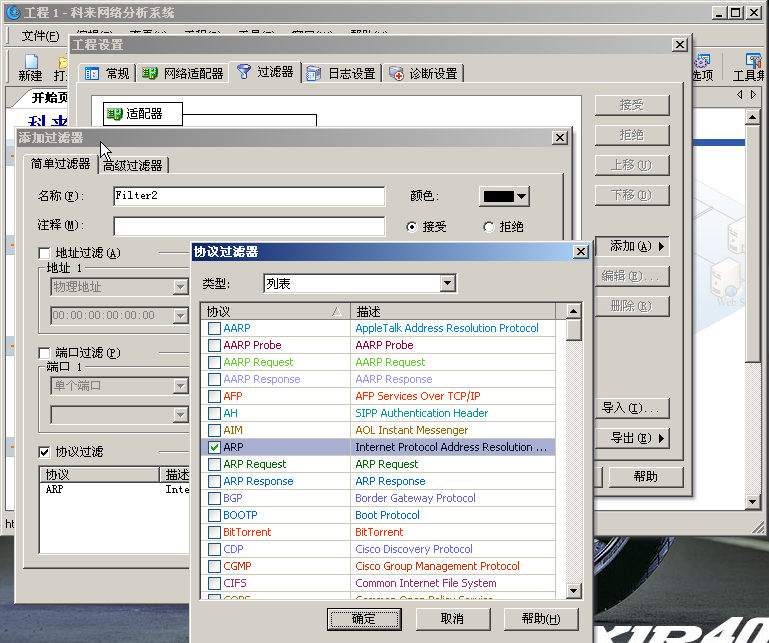The height and width of the screenshot is (643, 769).
Task: Click the 常规 tab icon
Action: (92, 73)
